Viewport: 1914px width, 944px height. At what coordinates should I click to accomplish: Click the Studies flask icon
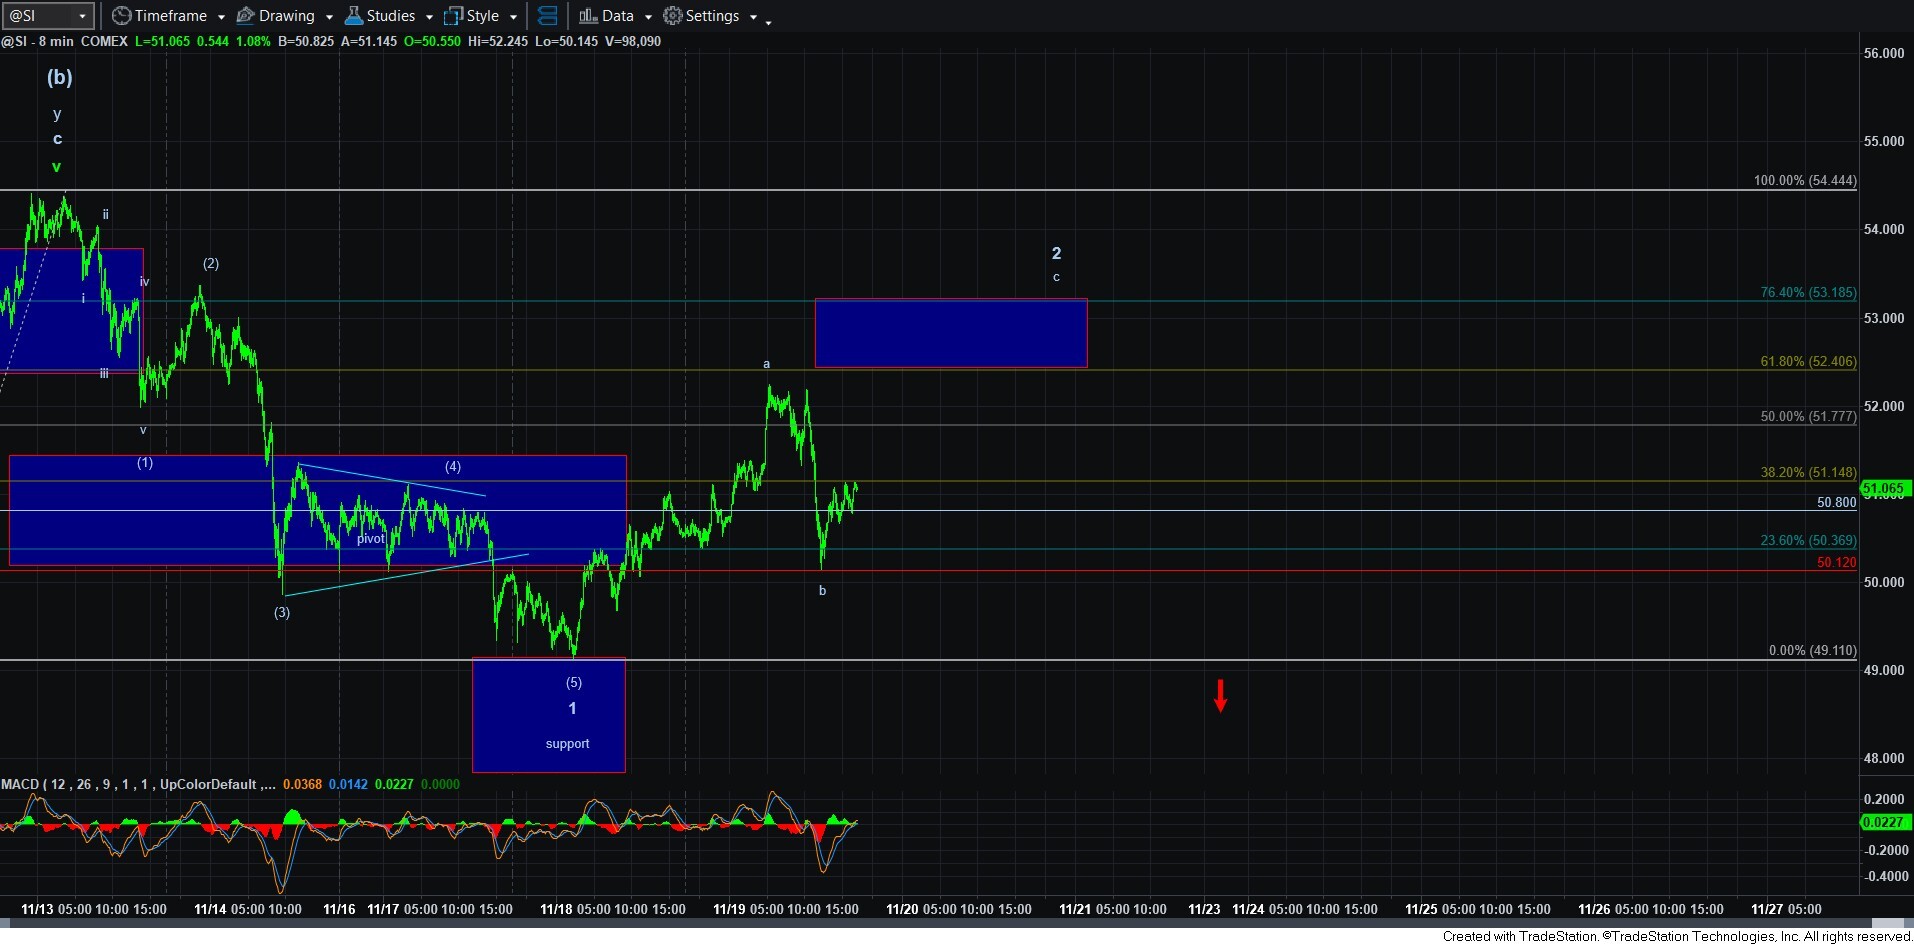point(353,16)
